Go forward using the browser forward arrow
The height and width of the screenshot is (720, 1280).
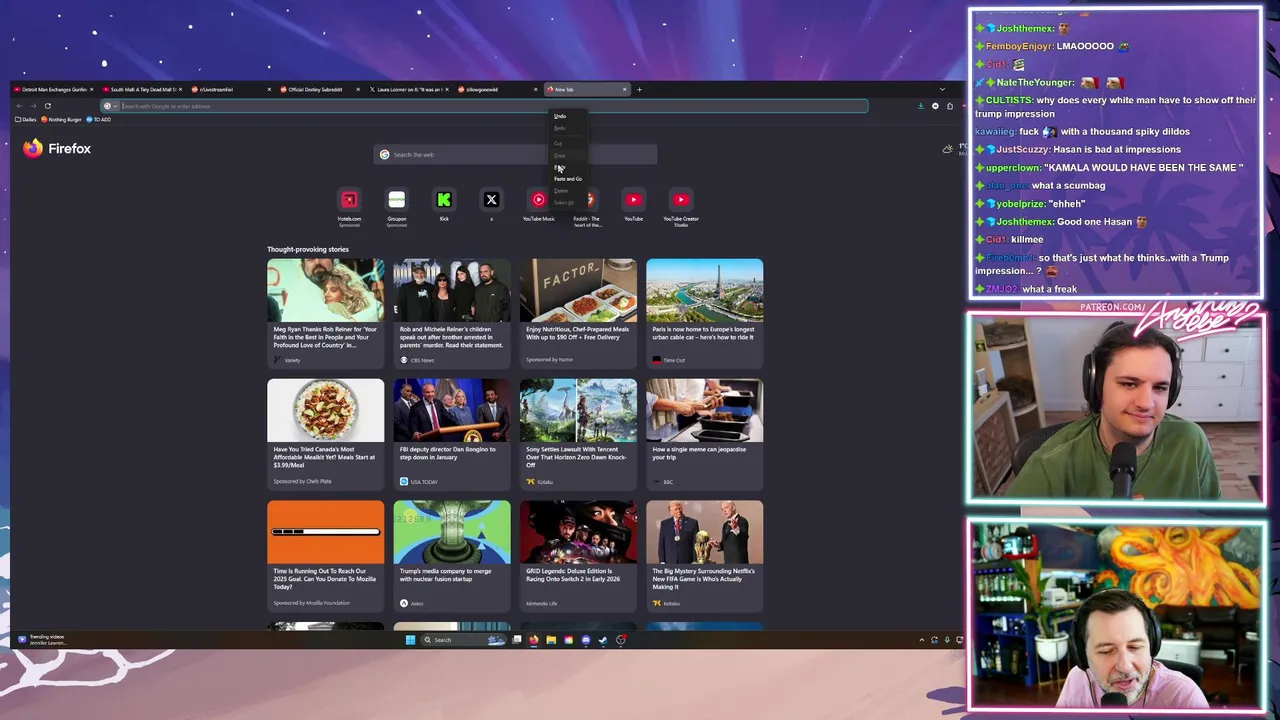pos(33,106)
